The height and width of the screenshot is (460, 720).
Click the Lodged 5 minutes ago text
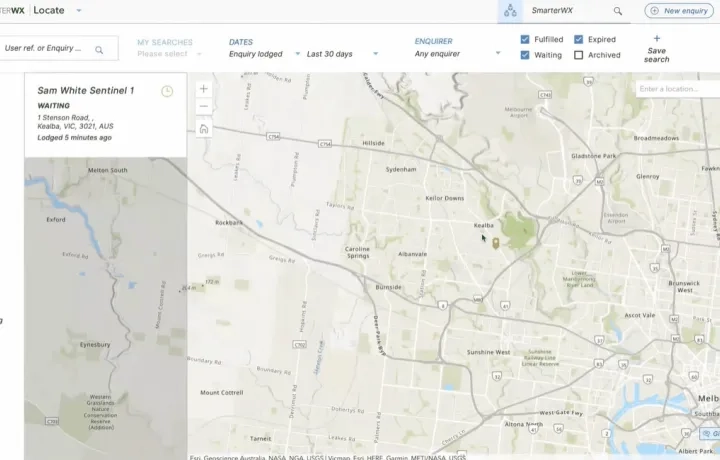74,138
